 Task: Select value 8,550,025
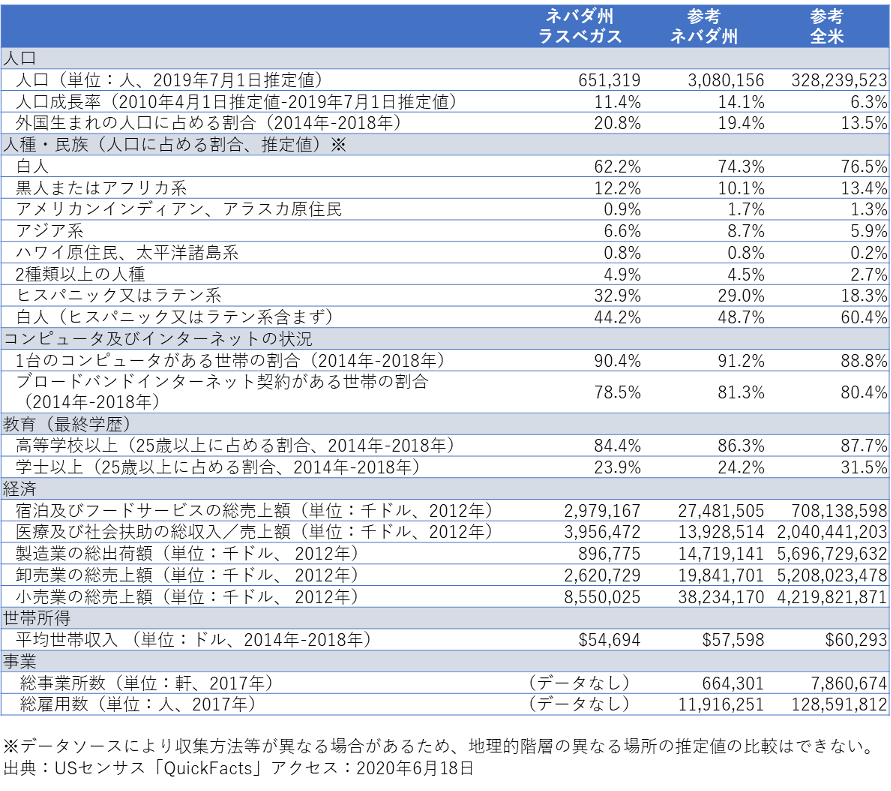coord(602,597)
